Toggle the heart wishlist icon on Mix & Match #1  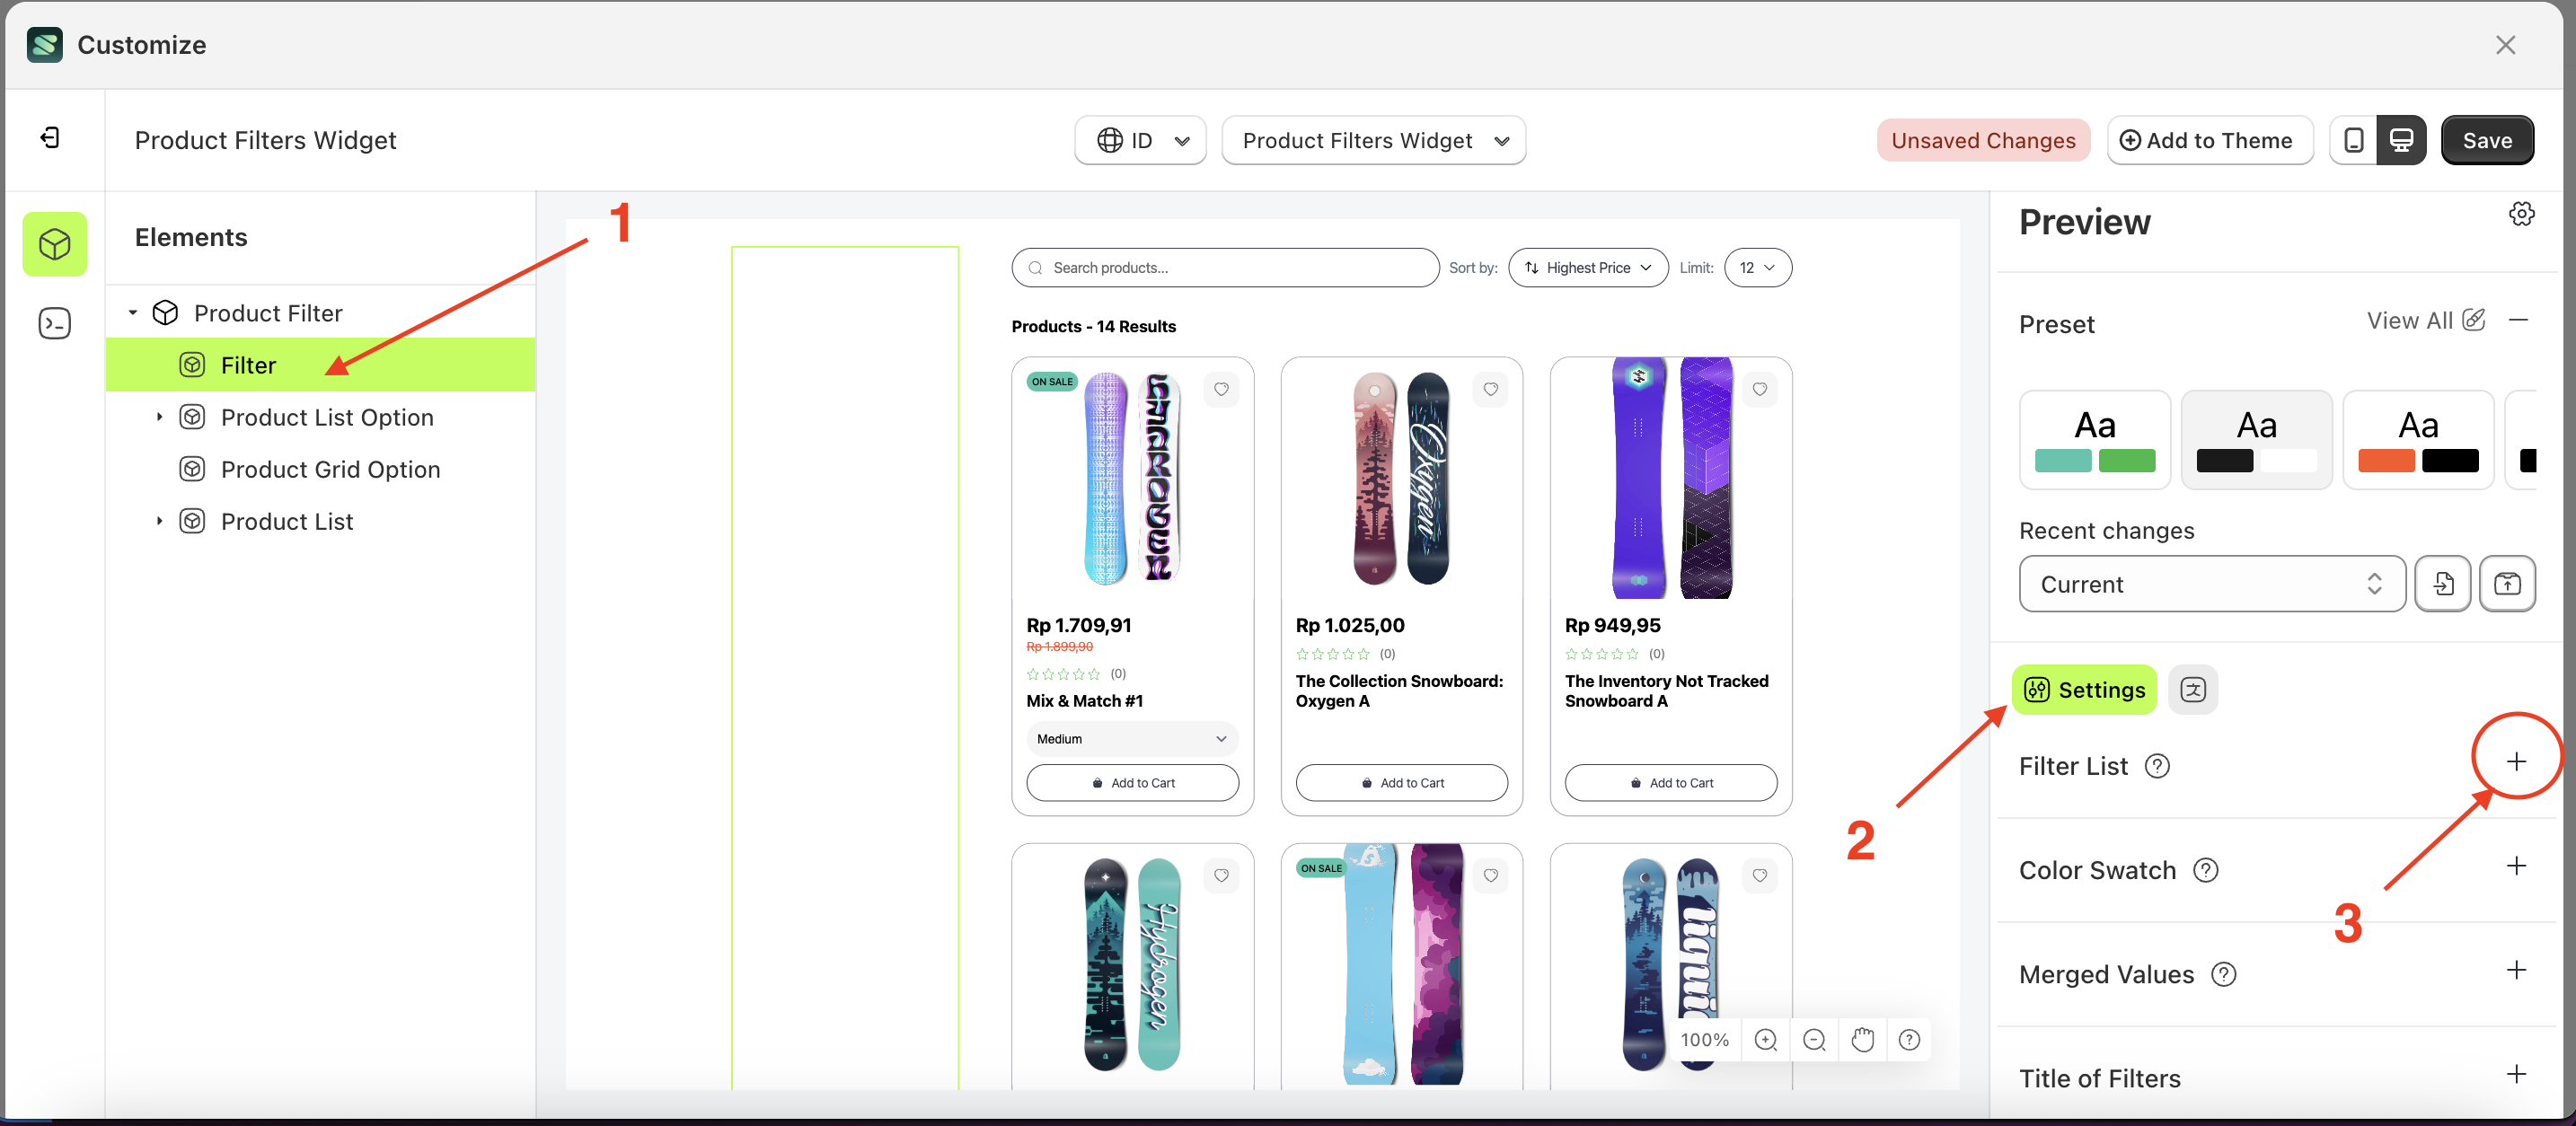tap(1221, 389)
